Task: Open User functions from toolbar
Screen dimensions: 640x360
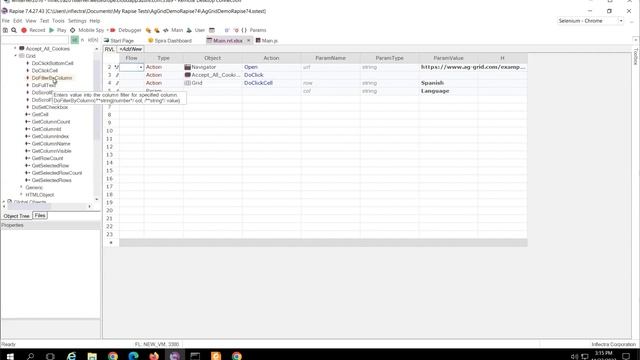Action: coord(196,30)
